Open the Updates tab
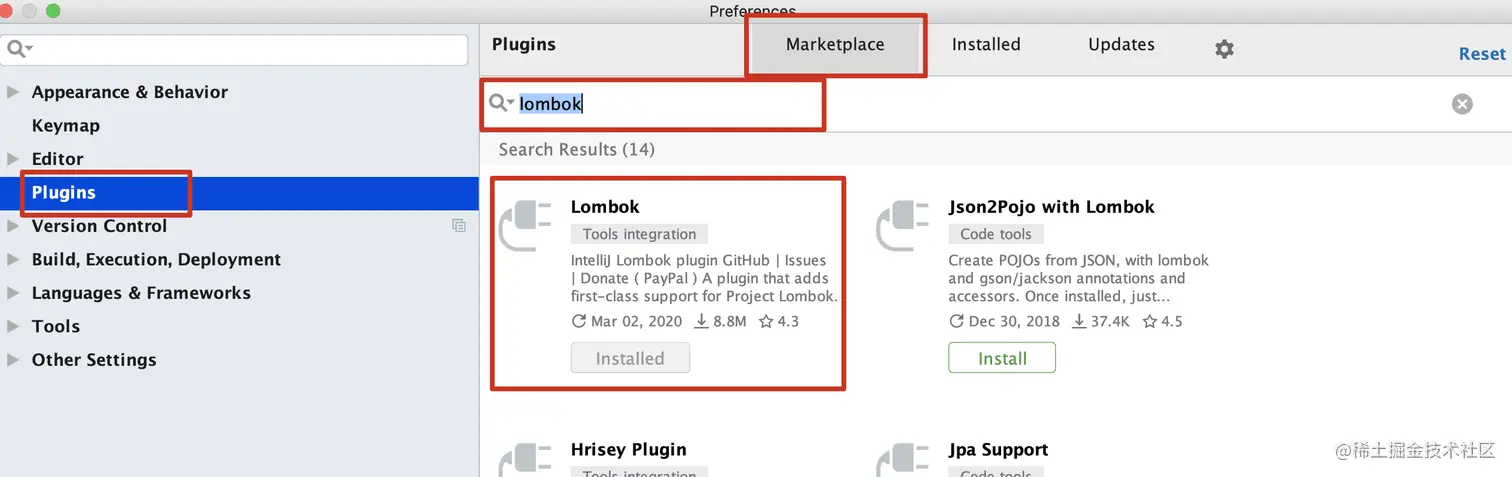The width and height of the screenshot is (1512, 477). coord(1121,45)
